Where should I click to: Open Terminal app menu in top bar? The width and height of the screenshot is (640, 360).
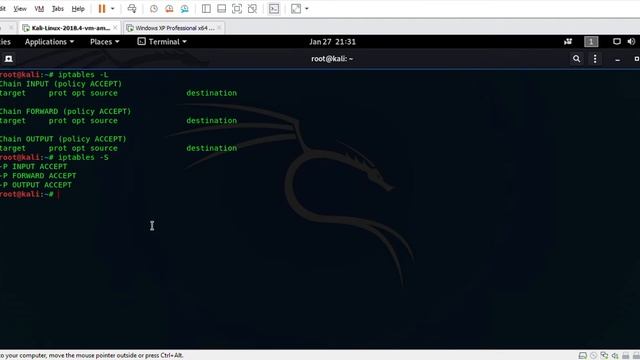coord(162,42)
